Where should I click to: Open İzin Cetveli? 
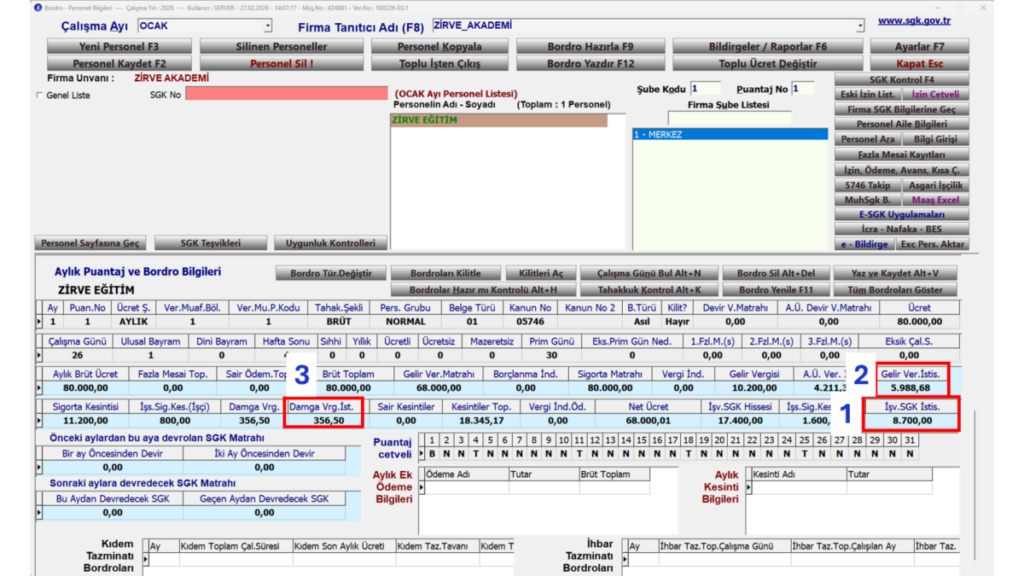click(x=935, y=95)
